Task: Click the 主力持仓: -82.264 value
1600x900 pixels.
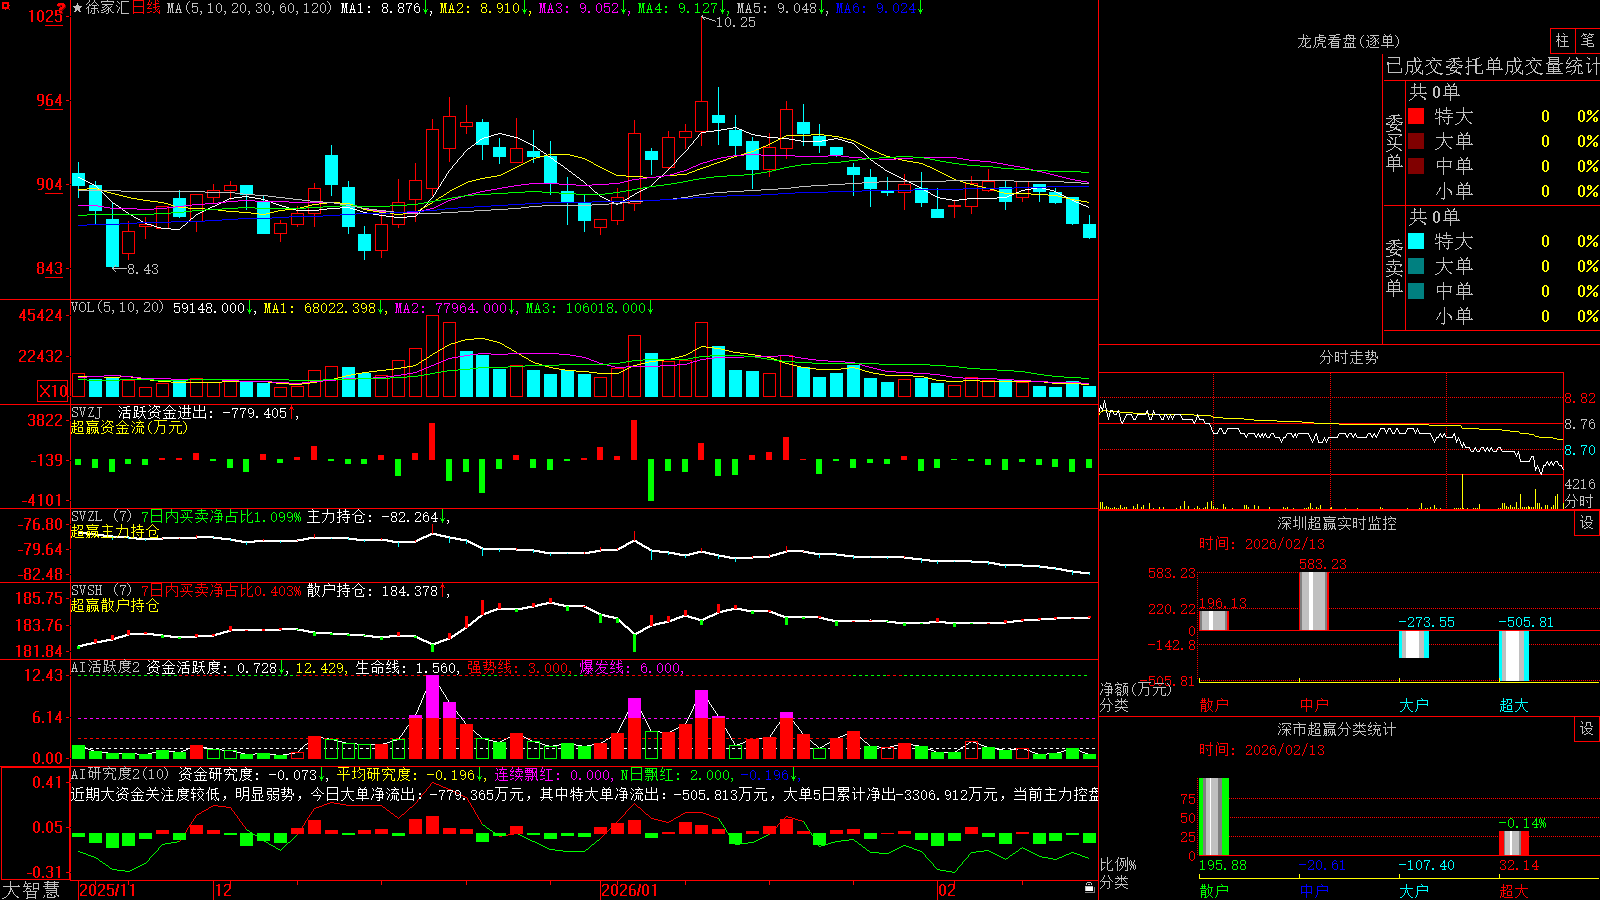Action: pos(373,517)
